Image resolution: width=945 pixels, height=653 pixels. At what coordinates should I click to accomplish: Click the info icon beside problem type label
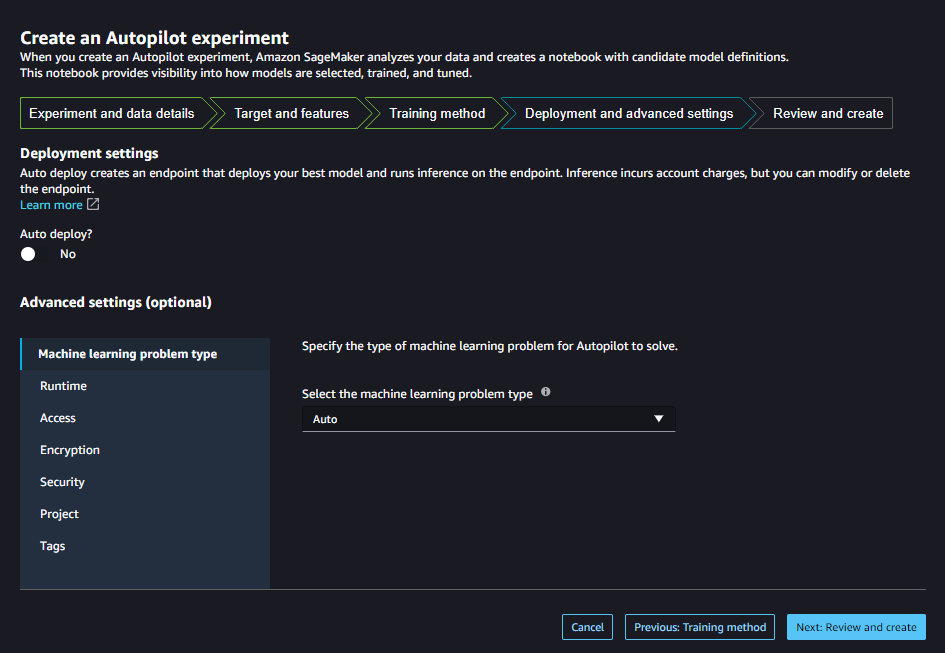click(x=545, y=393)
